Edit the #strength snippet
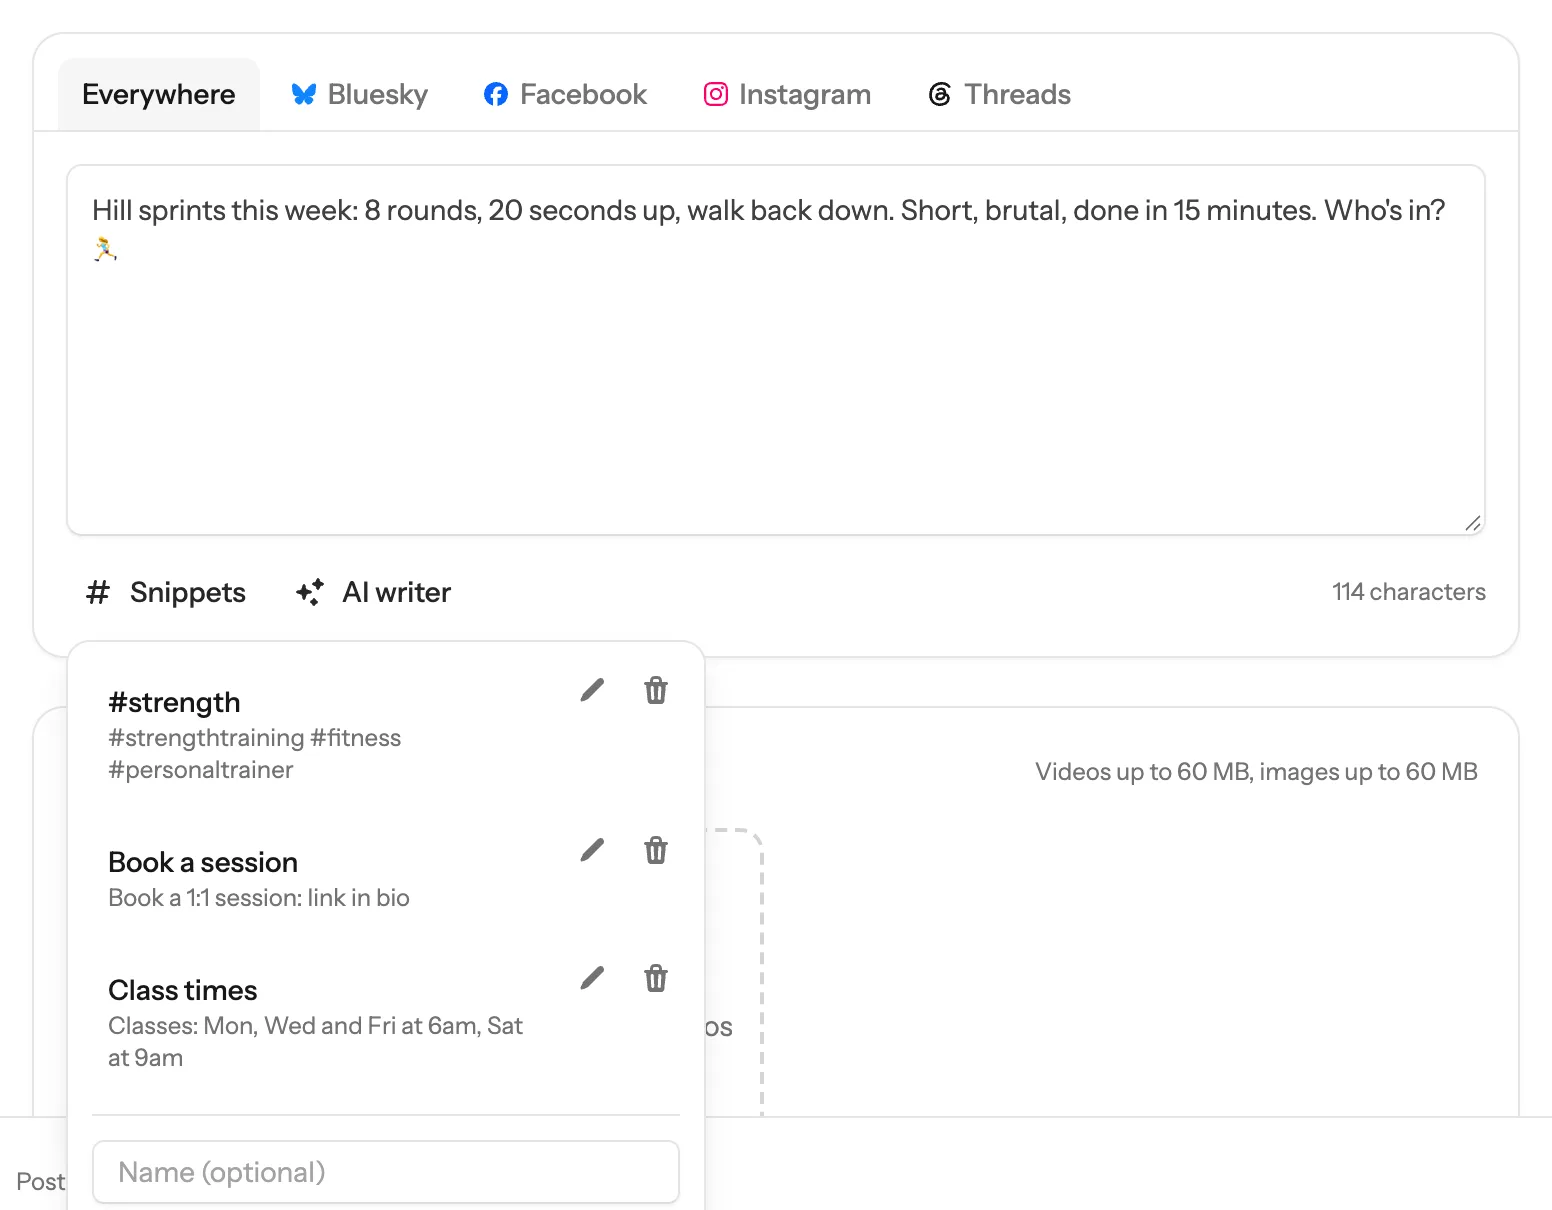Image resolution: width=1552 pixels, height=1210 pixels. click(x=592, y=690)
